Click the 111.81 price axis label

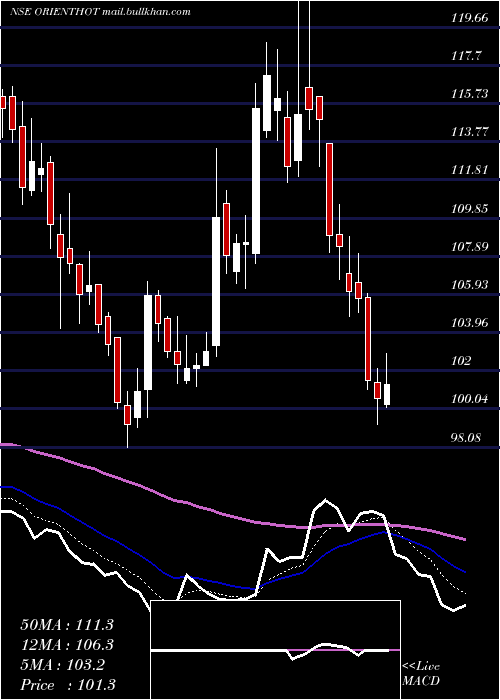point(469,170)
